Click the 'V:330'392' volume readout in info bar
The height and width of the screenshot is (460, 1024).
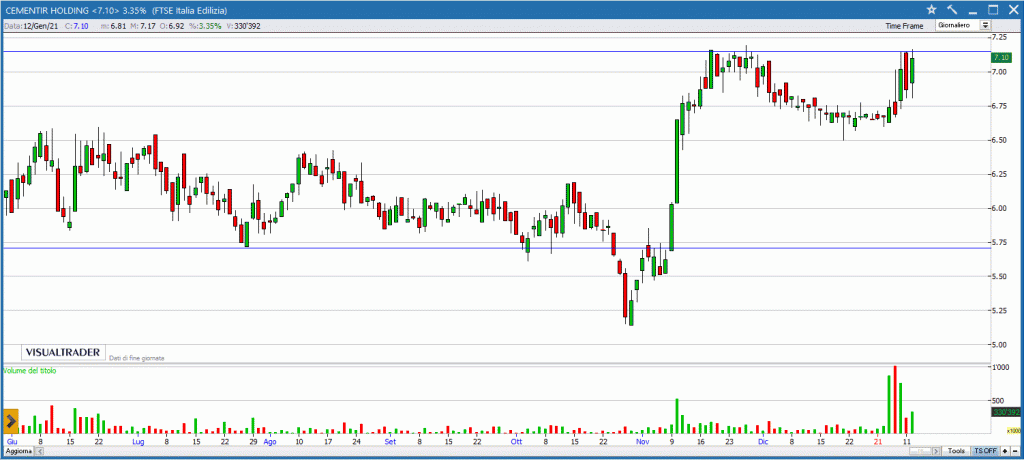pos(244,25)
